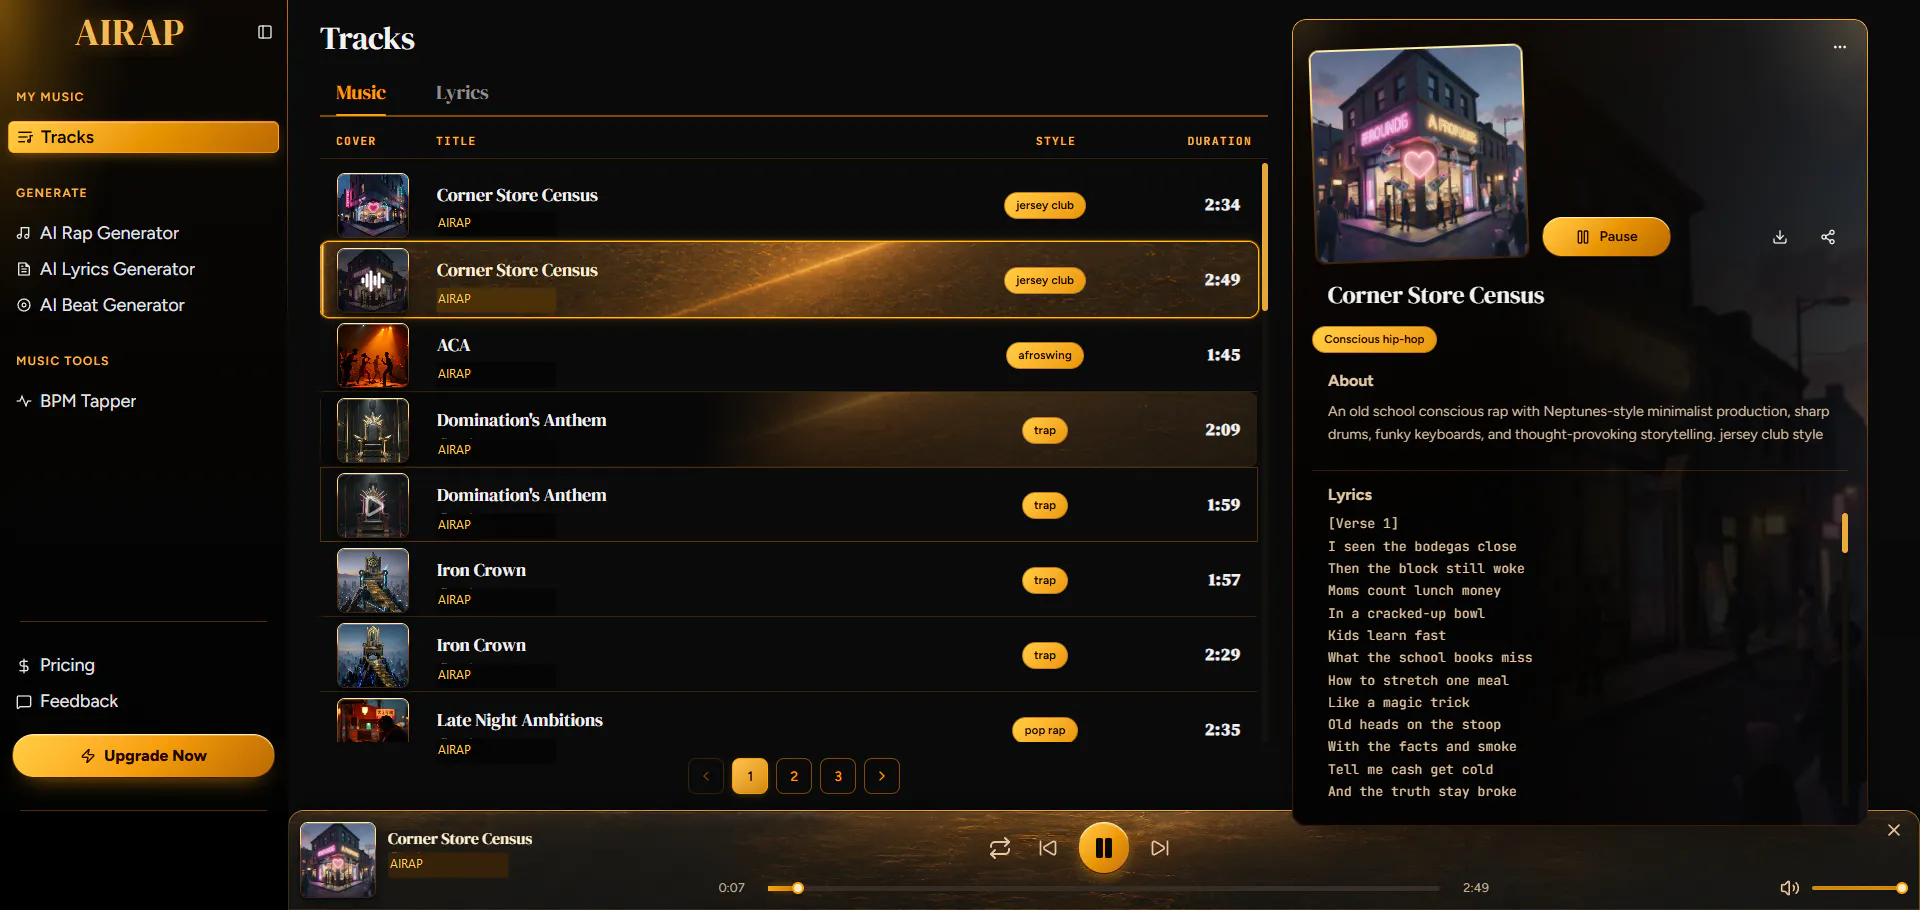This screenshot has height=910, width=1920.
Task: Go to previous page arrow
Action: tap(706, 776)
